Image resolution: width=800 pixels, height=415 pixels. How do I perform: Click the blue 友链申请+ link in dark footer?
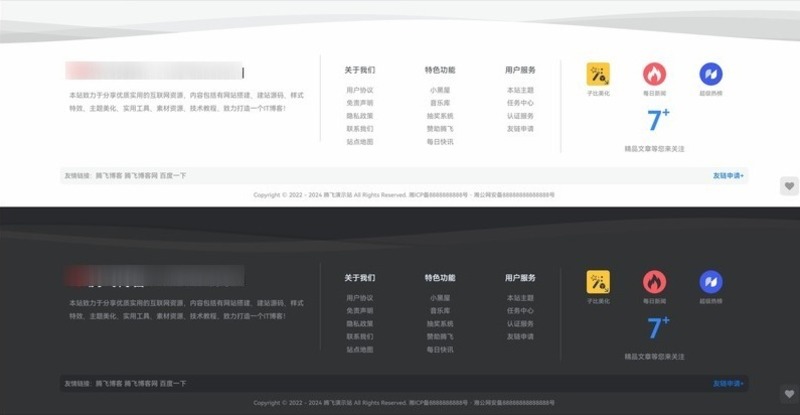pyautogui.click(x=727, y=383)
